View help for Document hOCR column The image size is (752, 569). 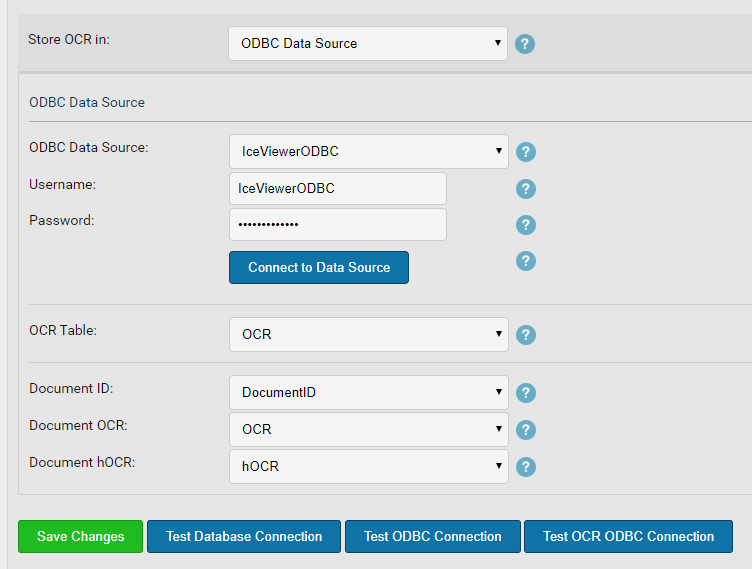(526, 467)
